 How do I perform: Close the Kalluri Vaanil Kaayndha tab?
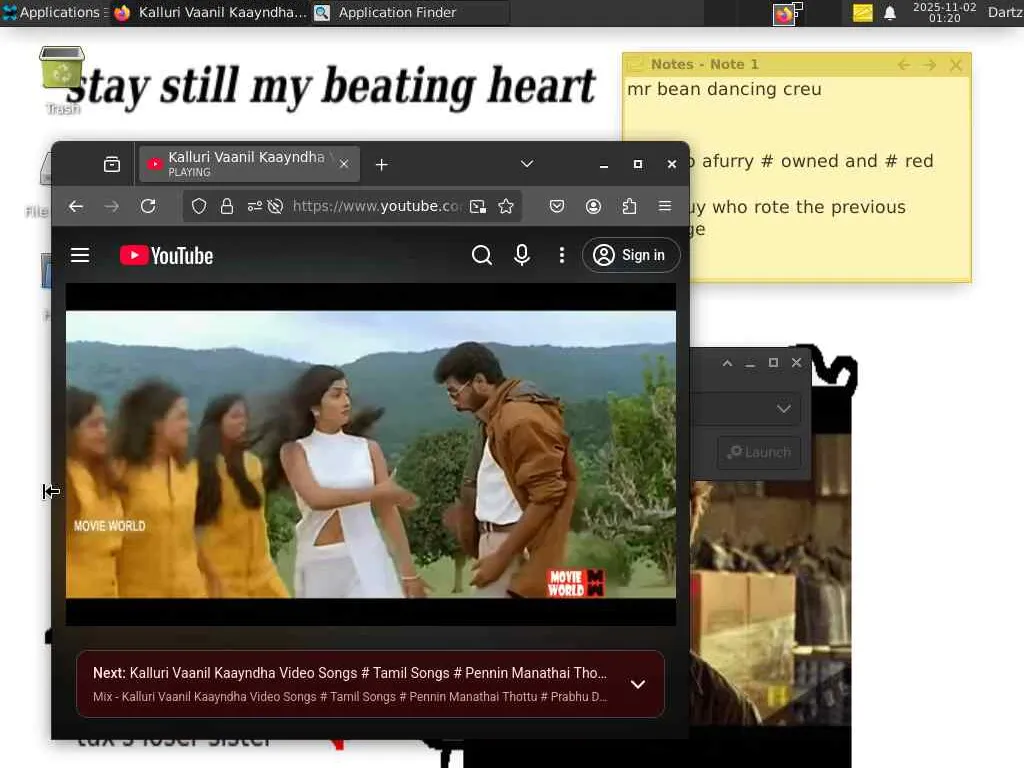coord(344,165)
